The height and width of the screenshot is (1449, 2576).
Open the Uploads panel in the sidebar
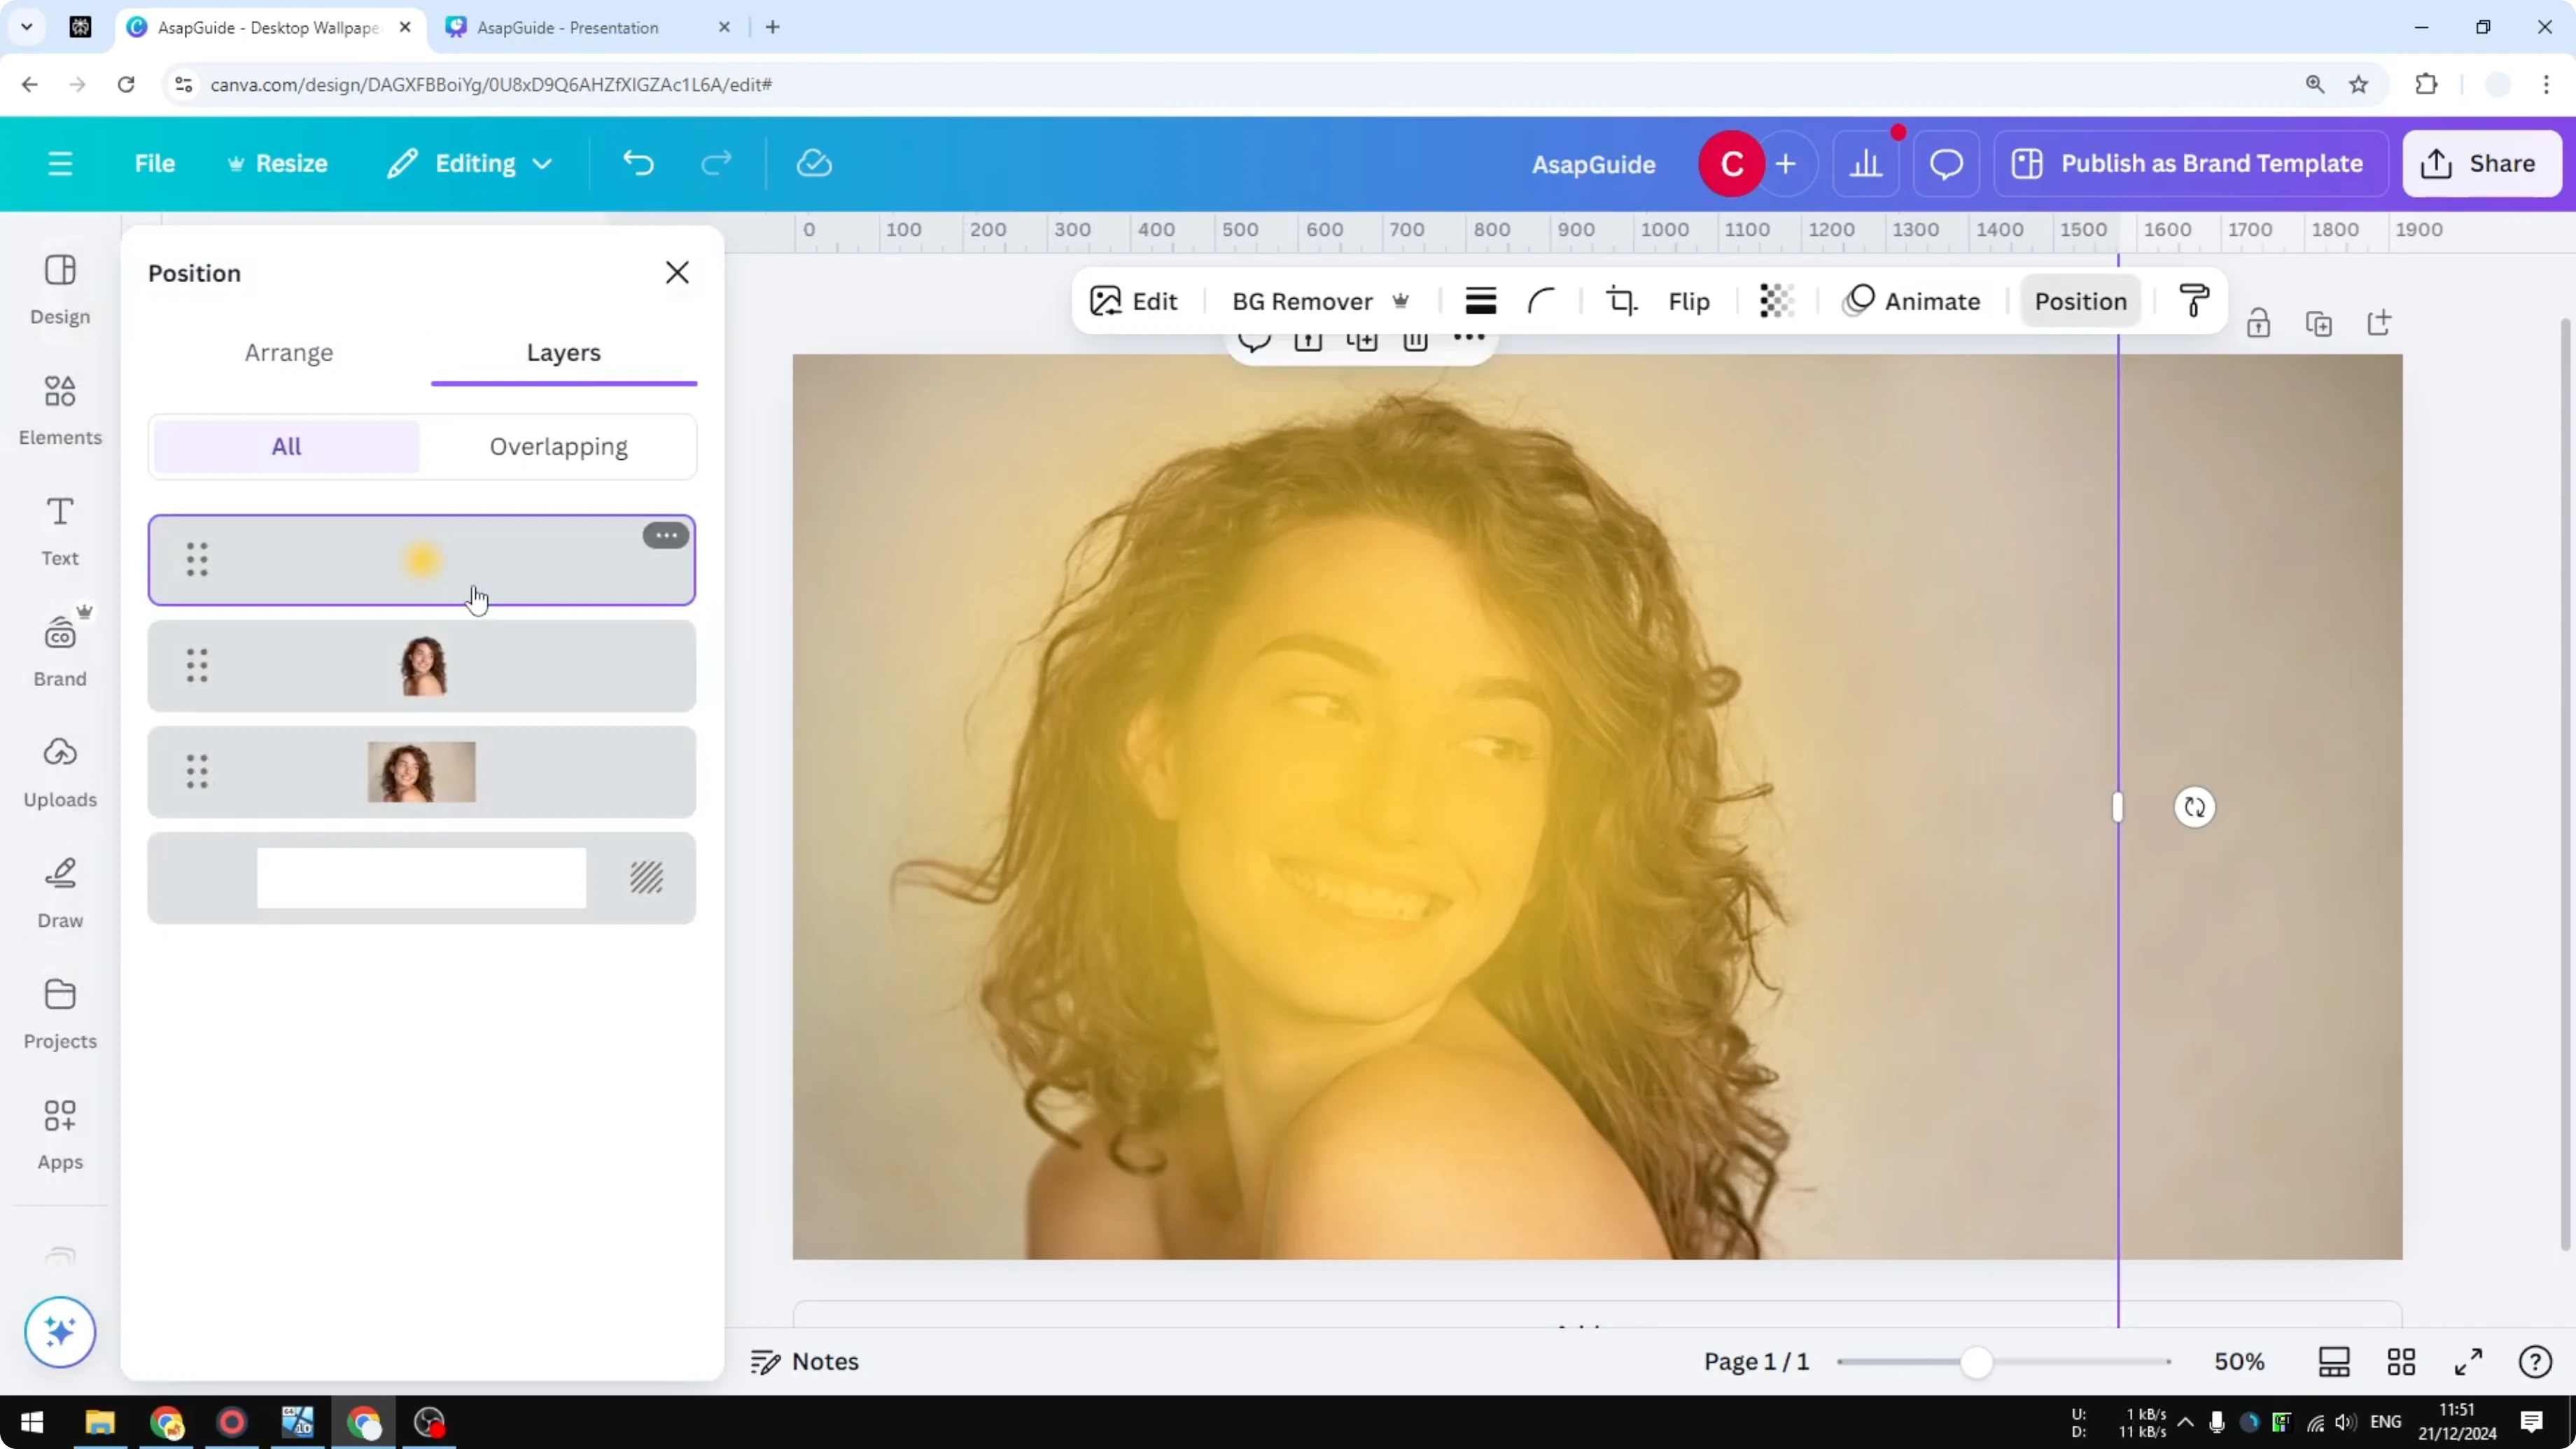click(x=59, y=770)
